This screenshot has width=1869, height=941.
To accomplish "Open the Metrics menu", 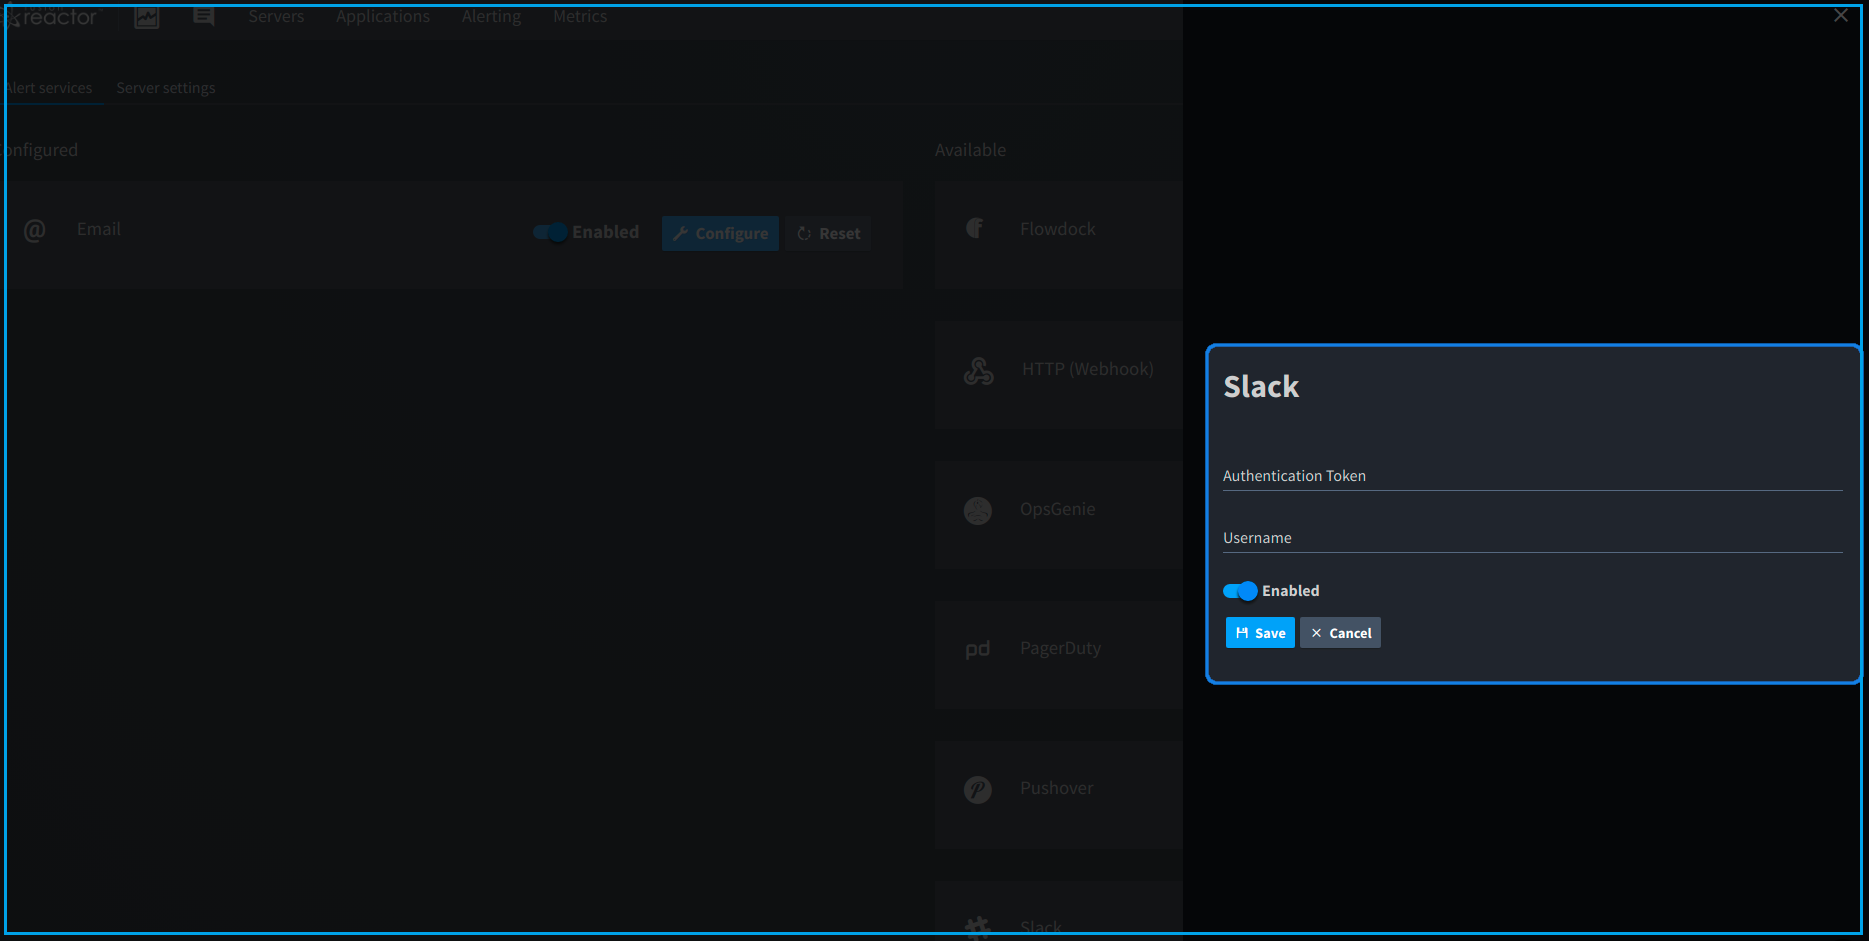I will (x=580, y=17).
